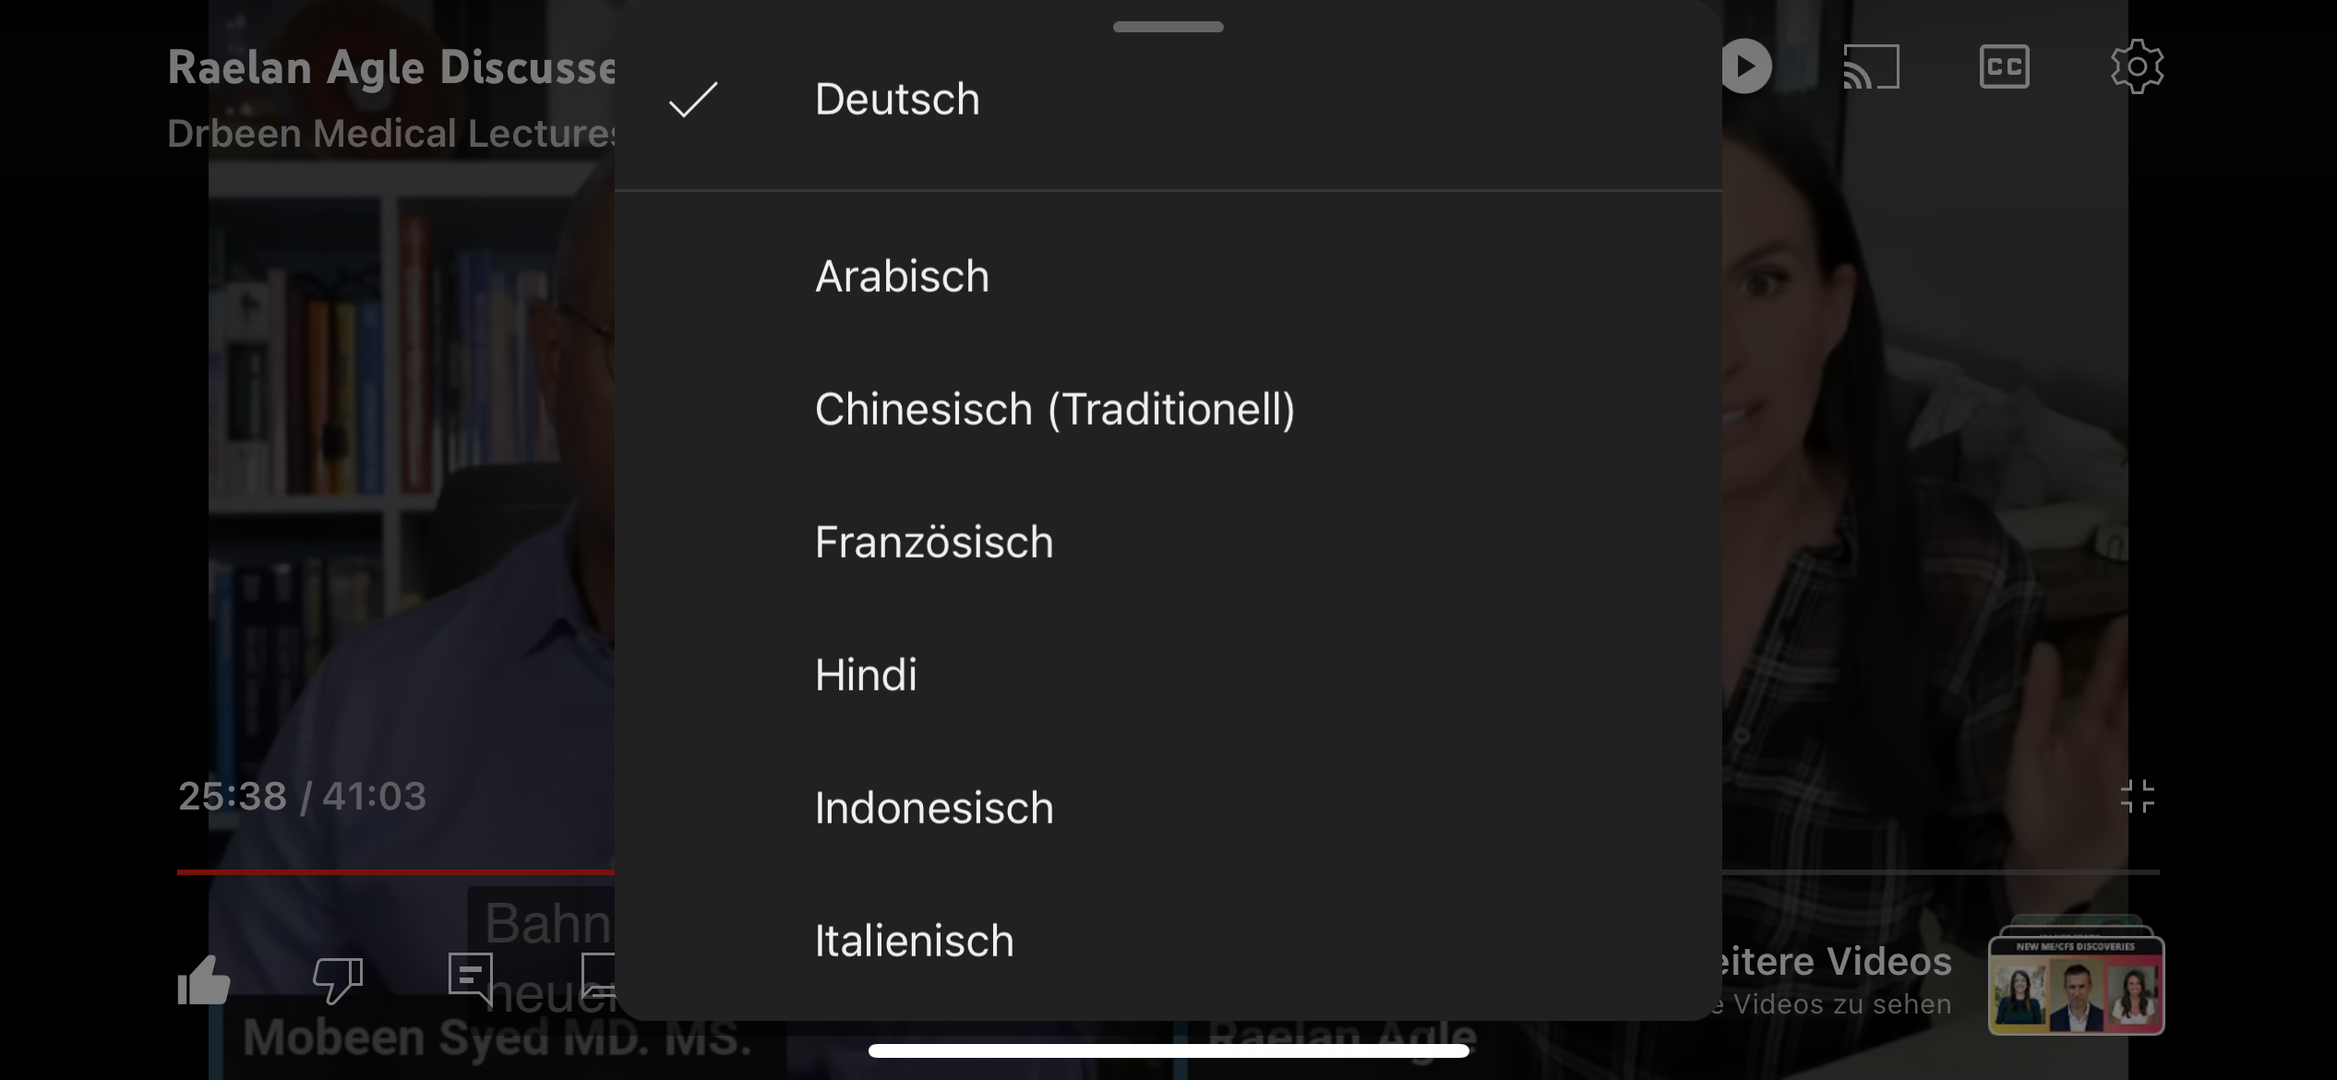
Task: Tap the thumbs up like icon
Action: click(x=204, y=979)
